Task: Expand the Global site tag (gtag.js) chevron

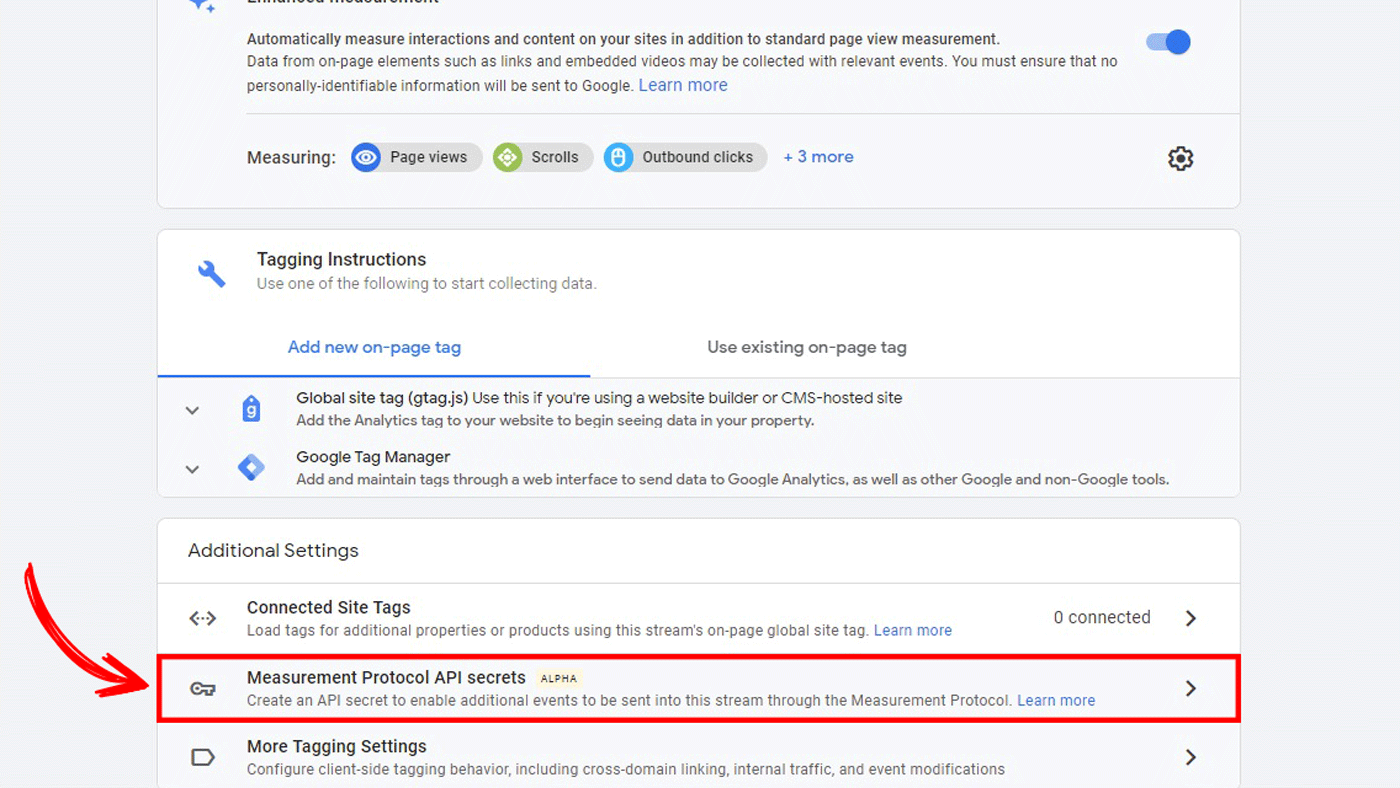Action: click(192, 410)
